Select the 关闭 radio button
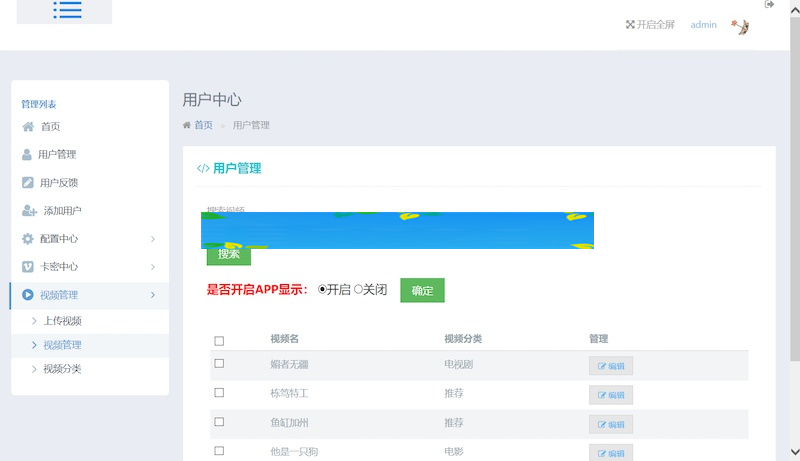Viewport: 800px width, 461px height. click(358, 290)
